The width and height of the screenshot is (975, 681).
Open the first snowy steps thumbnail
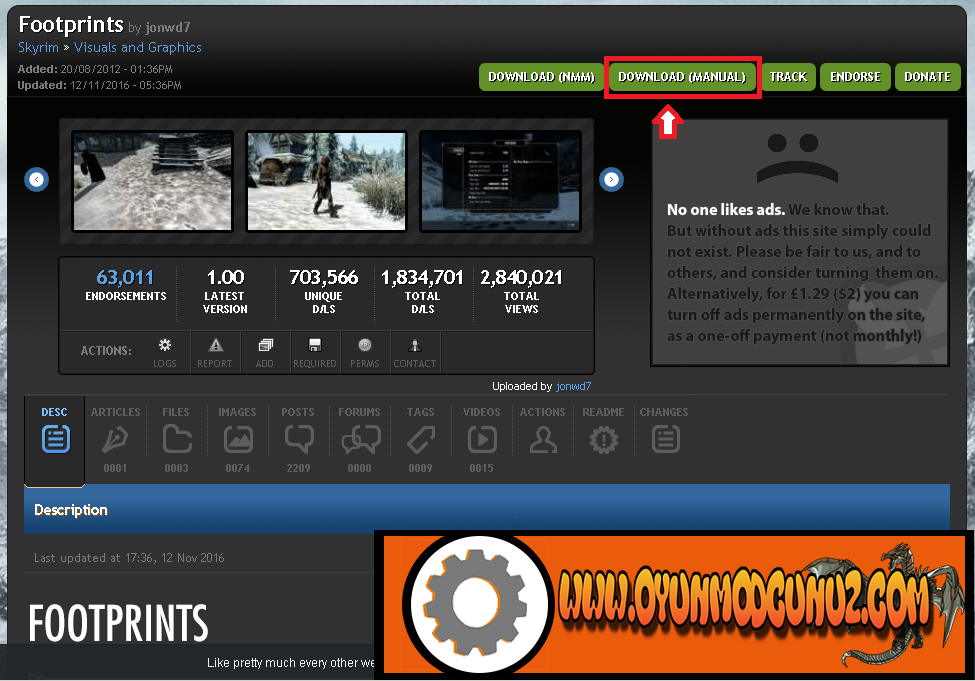tap(152, 181)
